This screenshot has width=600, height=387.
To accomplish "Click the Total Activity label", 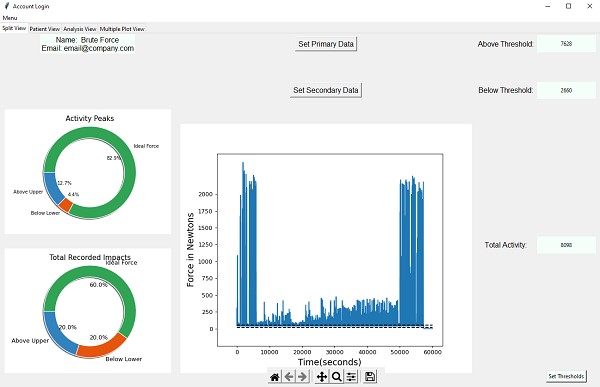I will coord(505,245).
